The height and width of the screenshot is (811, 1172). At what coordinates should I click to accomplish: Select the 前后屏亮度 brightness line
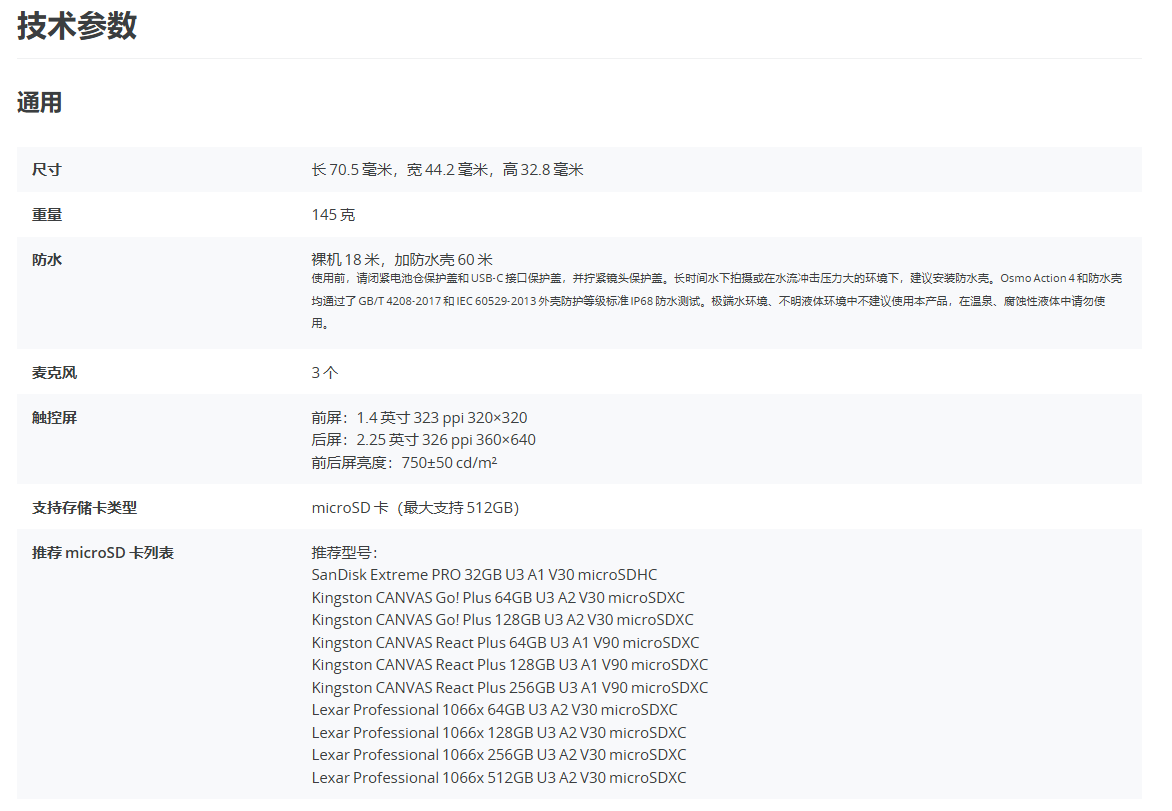(404, 463)
